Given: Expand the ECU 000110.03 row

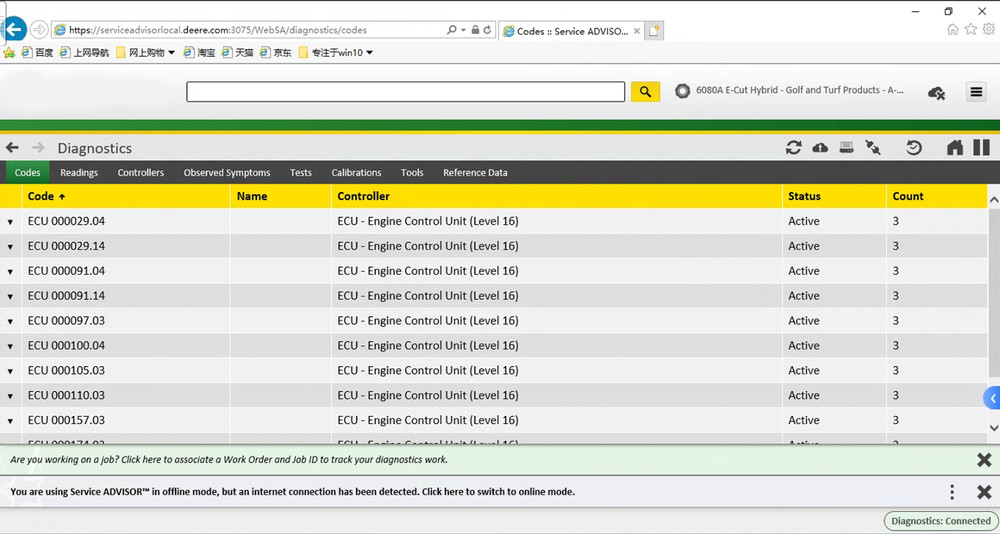Looking at the screenshot, I should point(11,397).
